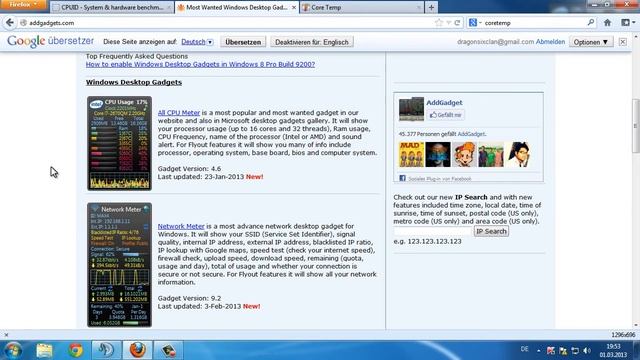Switch to the Core Temp tab
The image size is (640, 360).
tap(362, 7)
